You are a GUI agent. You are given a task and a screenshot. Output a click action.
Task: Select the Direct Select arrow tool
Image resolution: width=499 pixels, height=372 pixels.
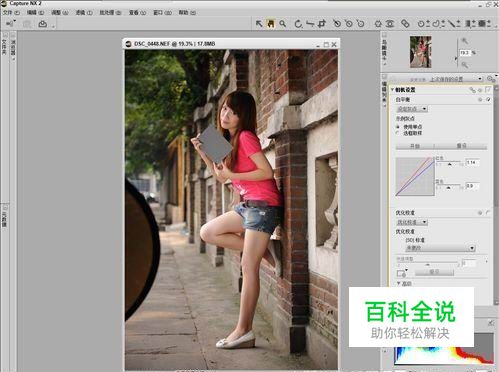[259, 24]
